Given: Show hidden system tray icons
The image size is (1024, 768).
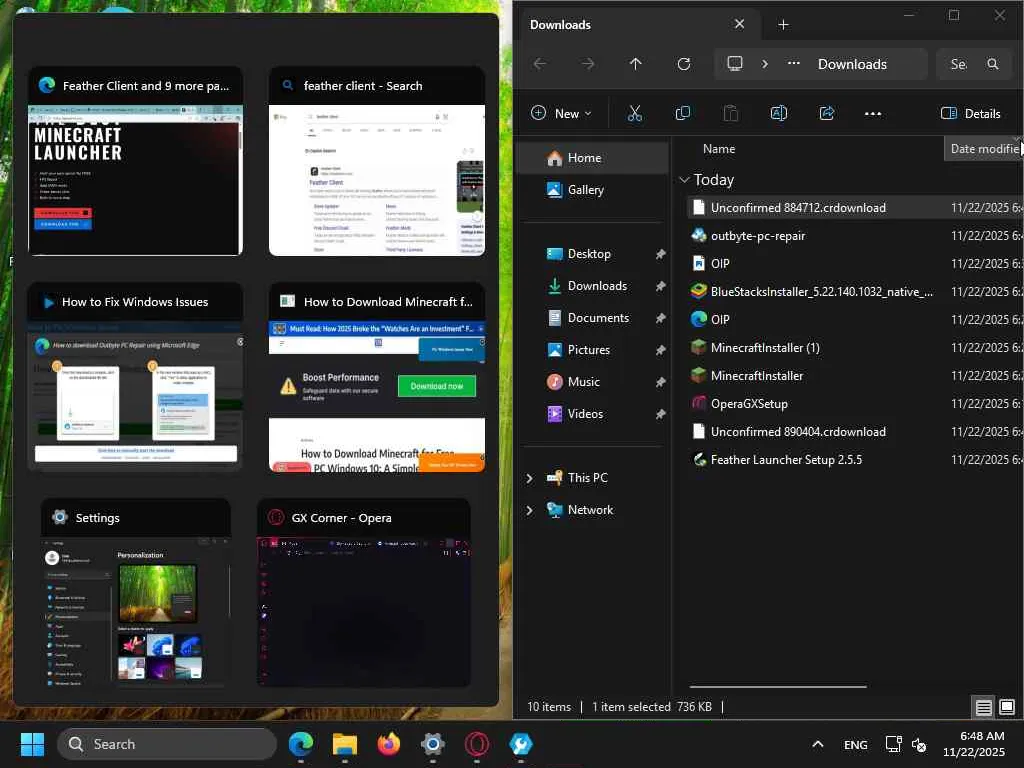Looking at the screenshot, I should point(817,744).
